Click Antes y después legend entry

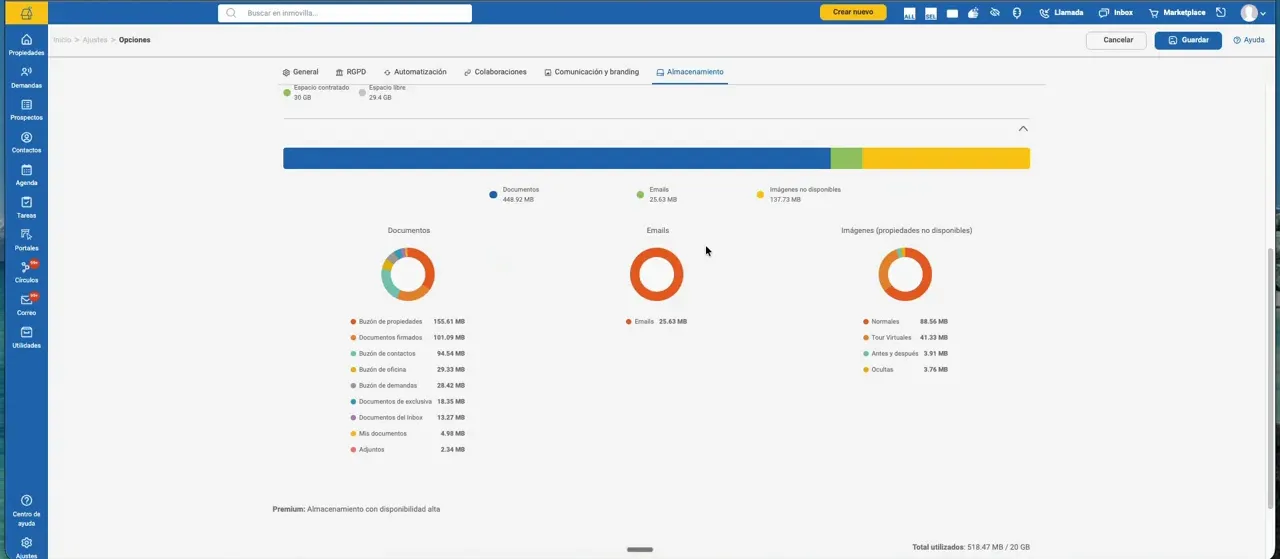pos(905,354)
